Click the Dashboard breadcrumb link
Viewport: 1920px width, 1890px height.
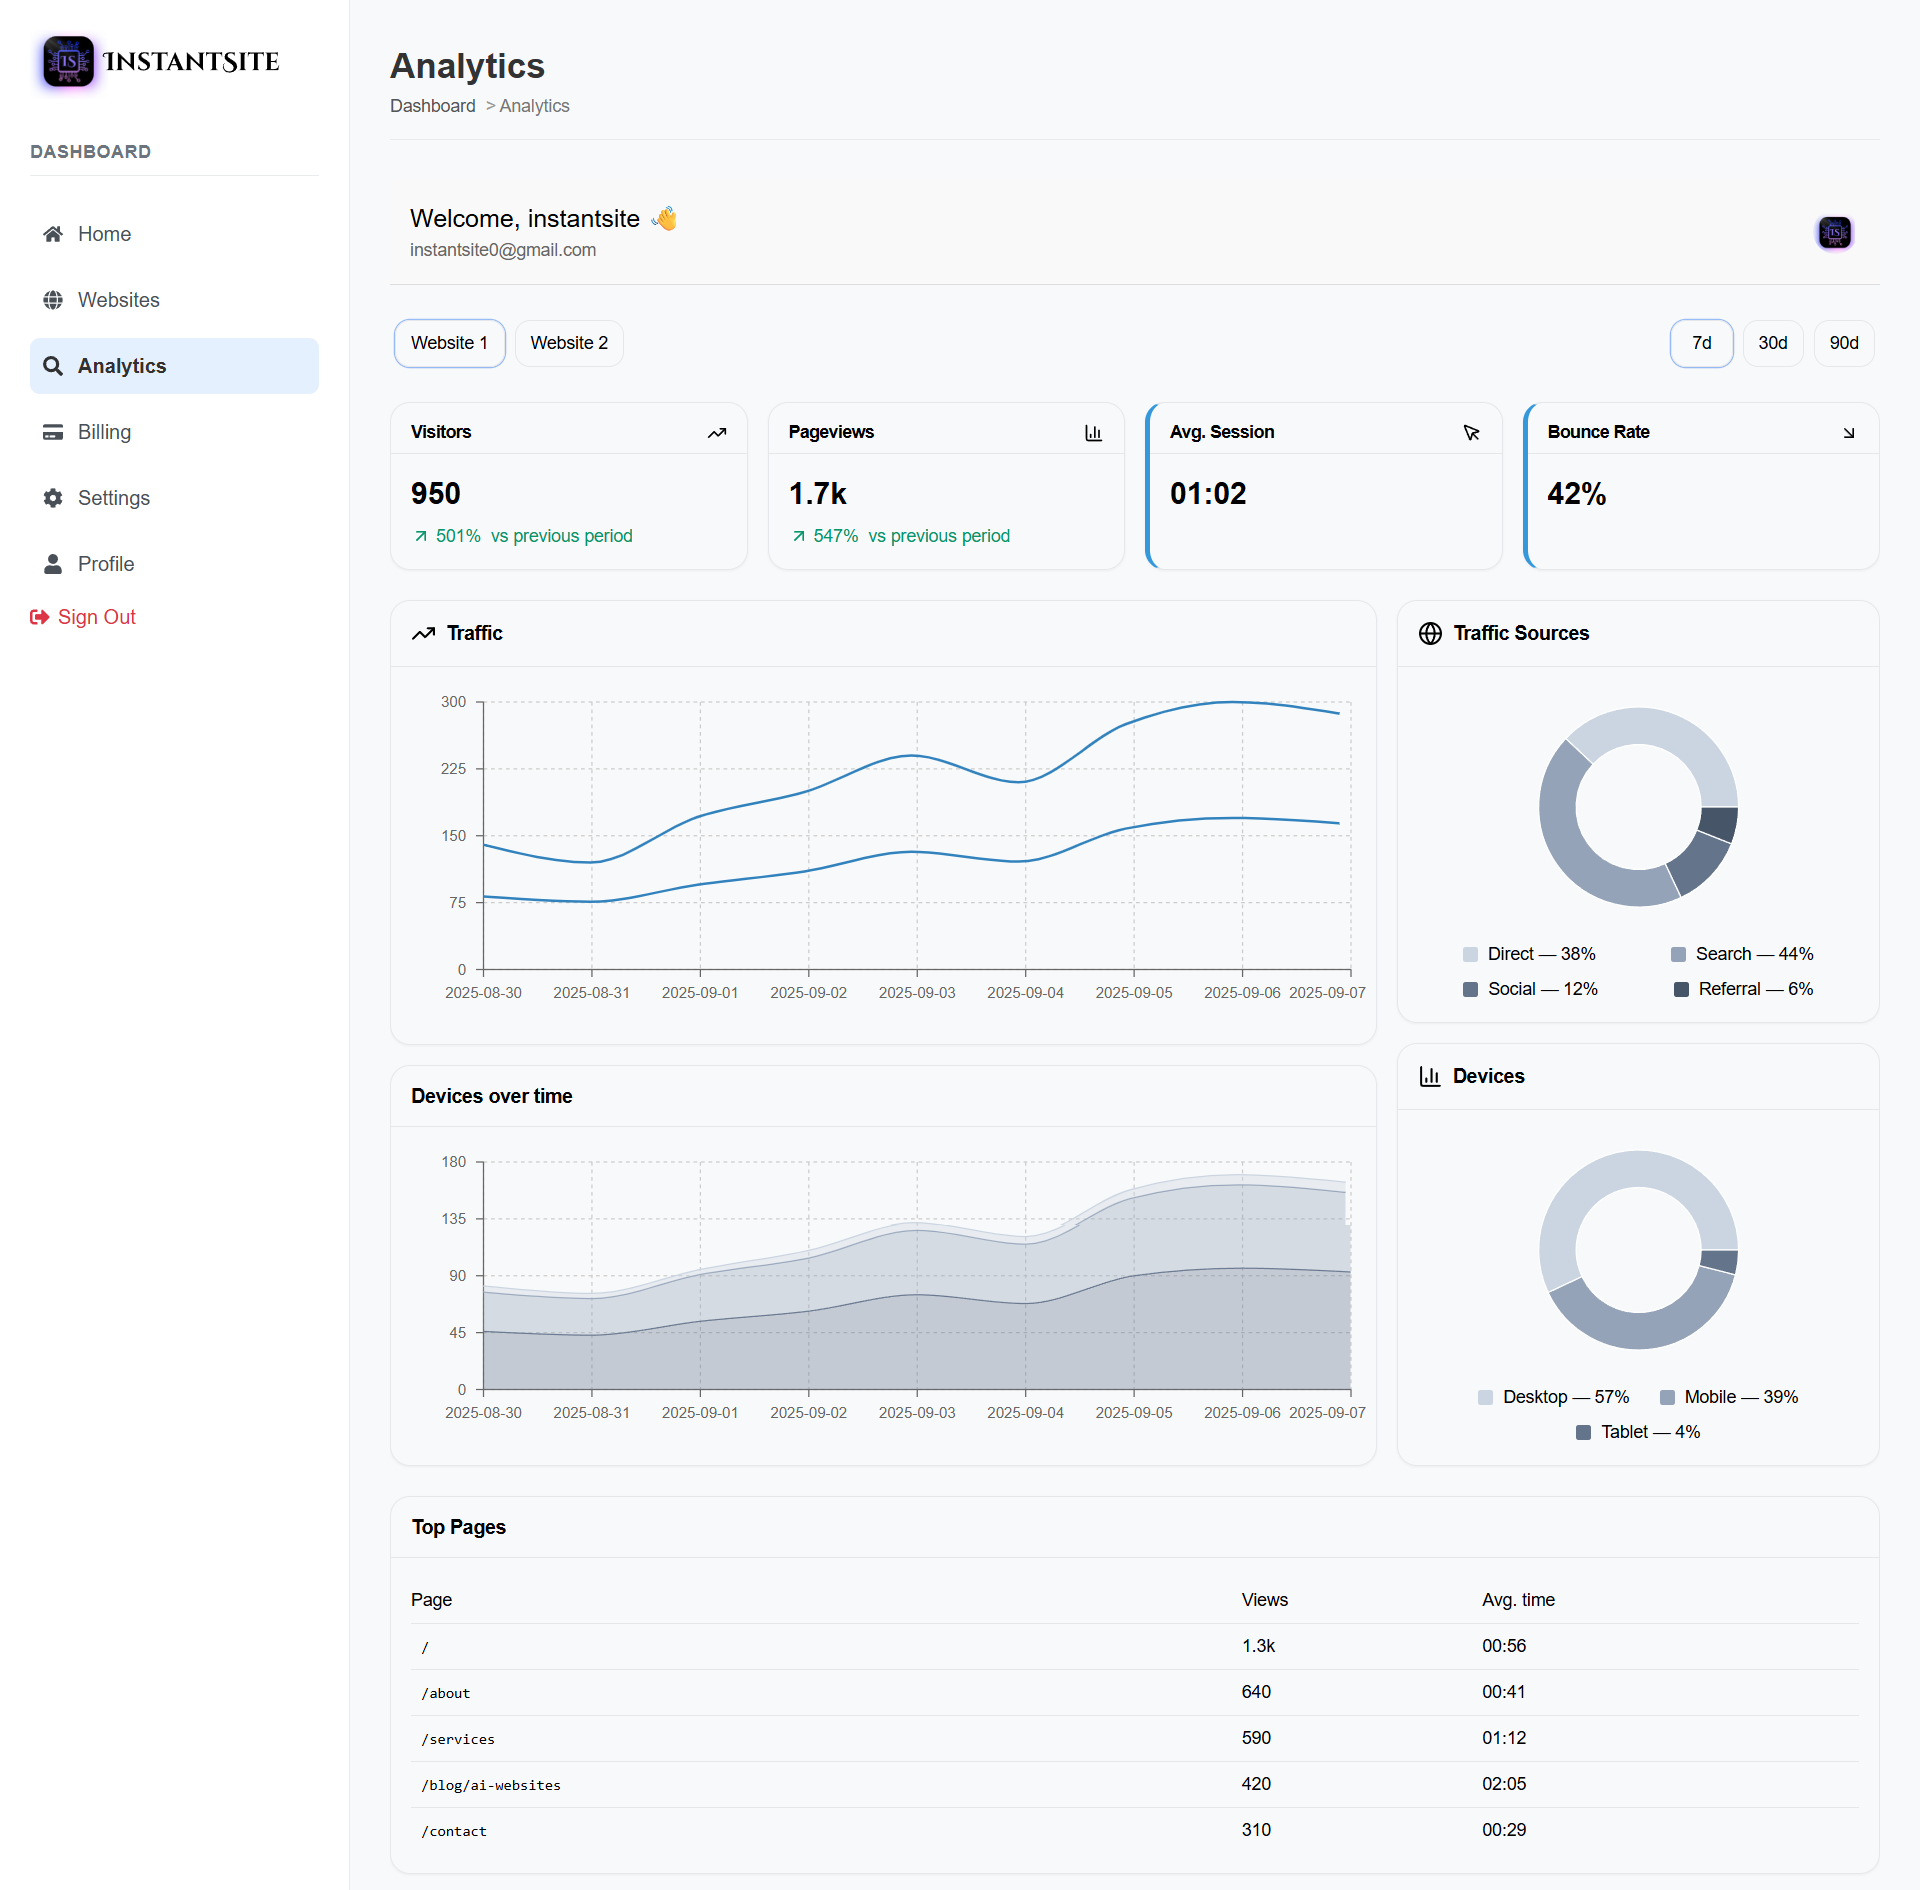tap(432, 106)
